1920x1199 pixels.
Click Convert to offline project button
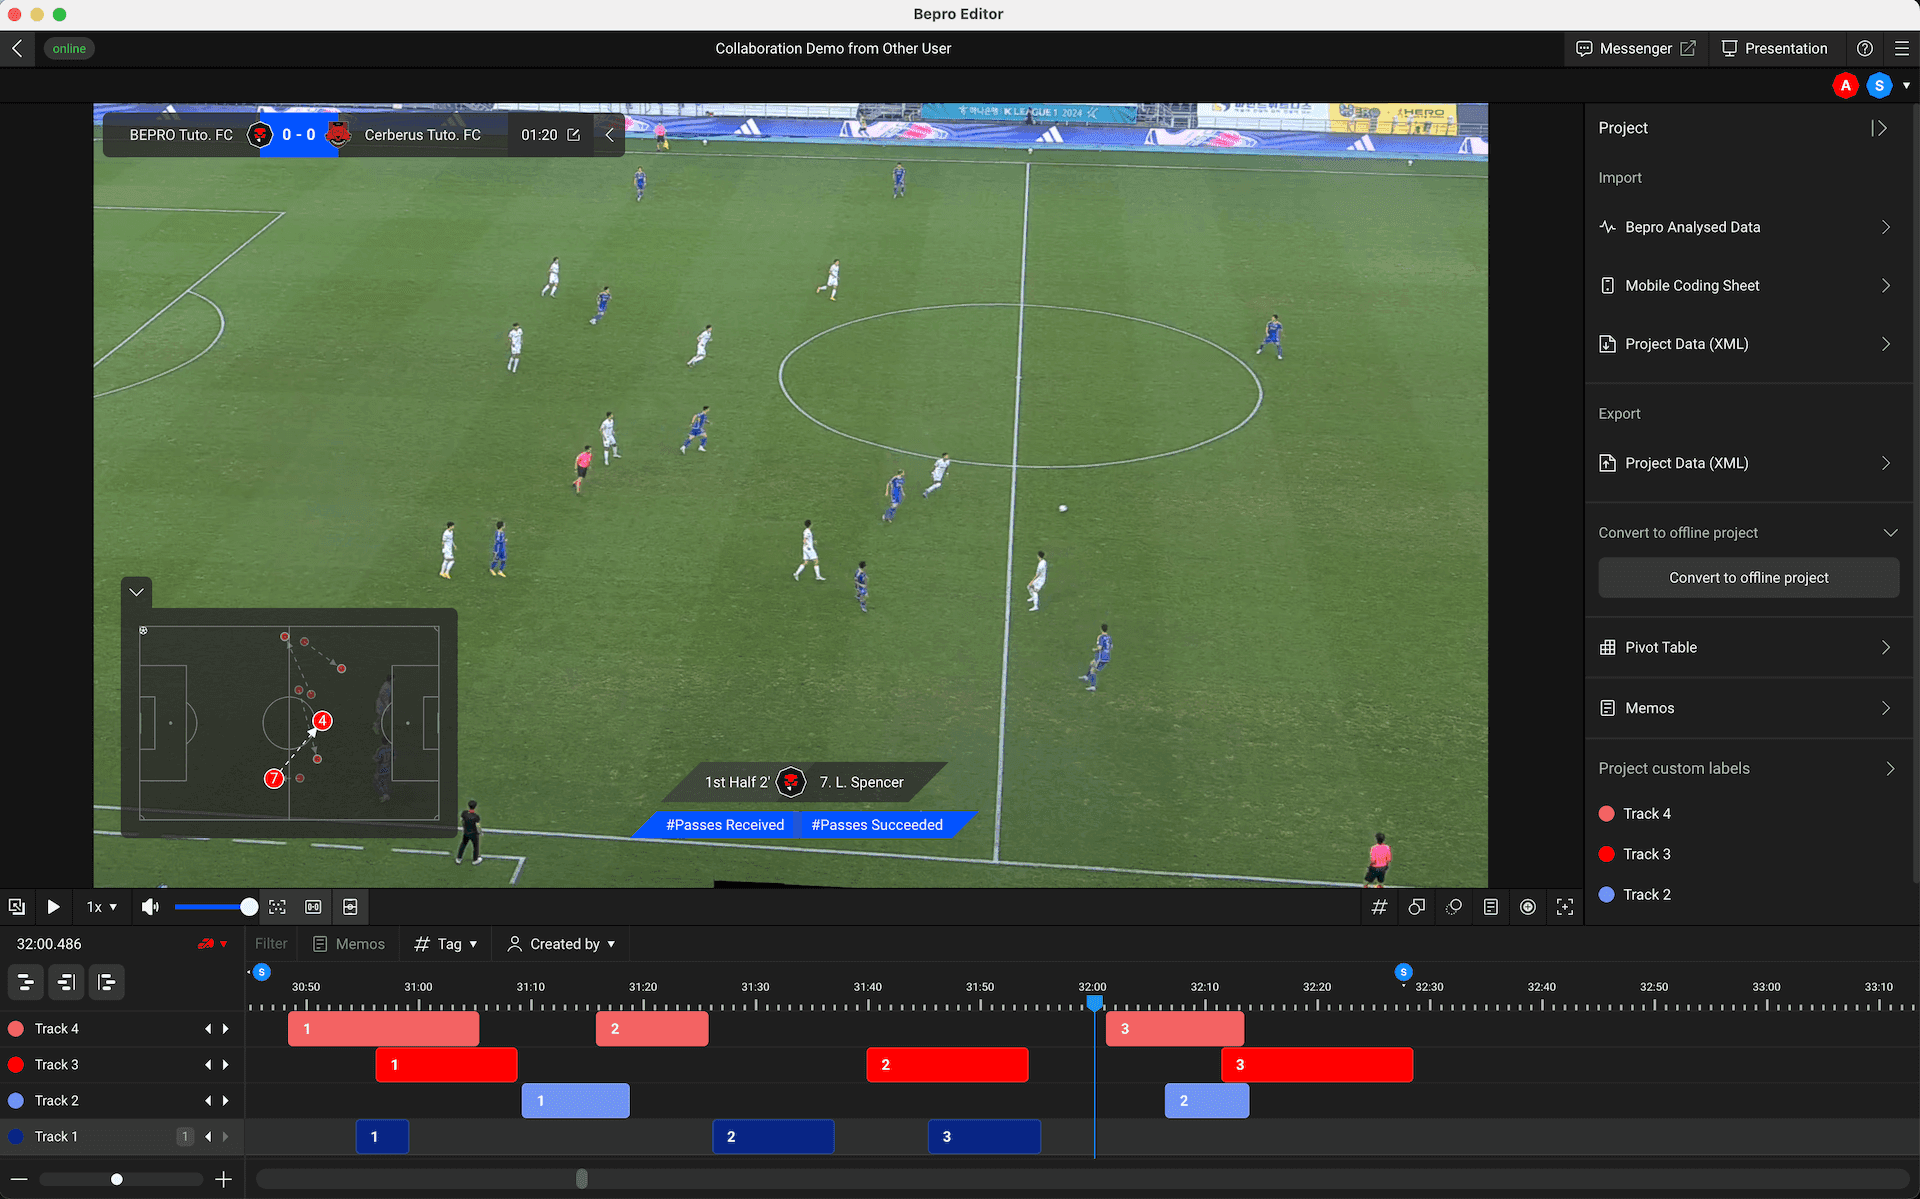pos(1748,578)
